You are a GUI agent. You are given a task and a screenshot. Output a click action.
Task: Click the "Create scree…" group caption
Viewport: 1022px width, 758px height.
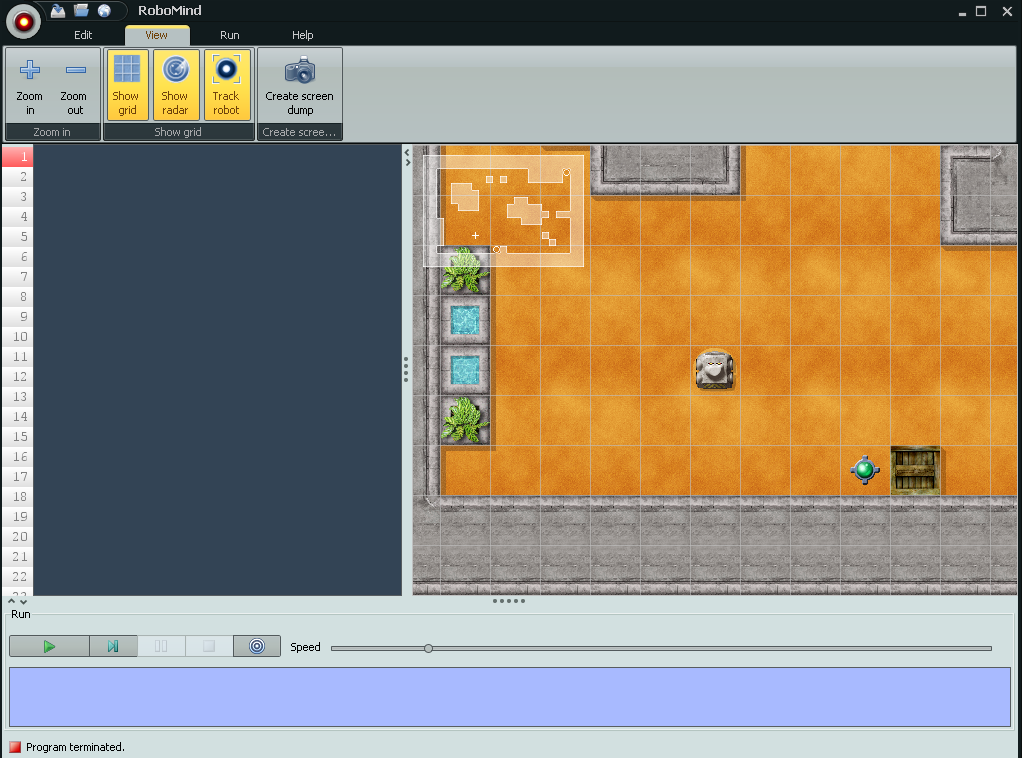click(x=299, y=132)
